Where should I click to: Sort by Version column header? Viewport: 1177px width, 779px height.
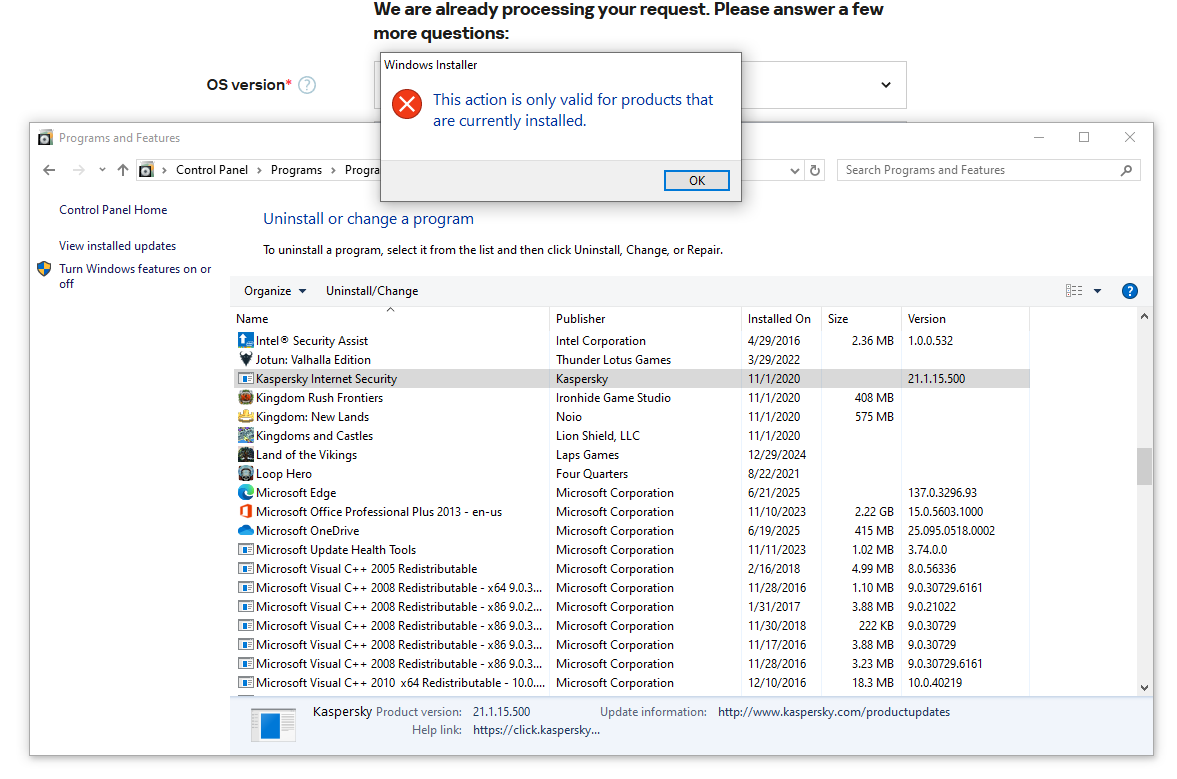965,319
